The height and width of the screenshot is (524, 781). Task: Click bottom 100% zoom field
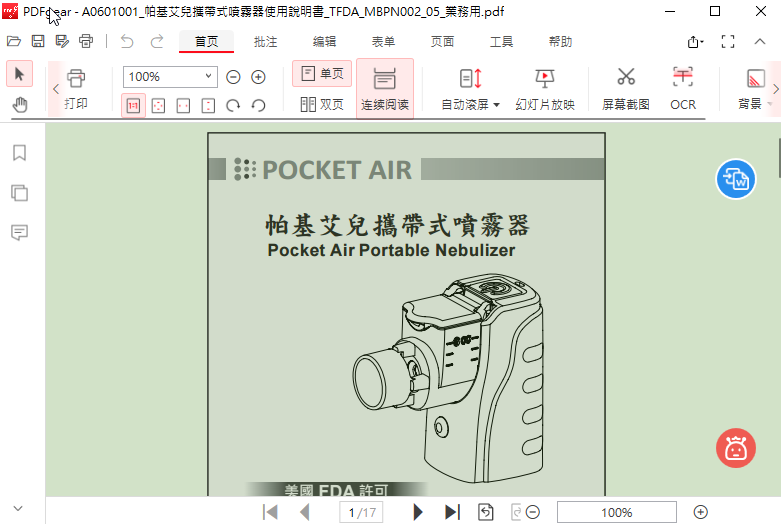[x=617, y=513]
